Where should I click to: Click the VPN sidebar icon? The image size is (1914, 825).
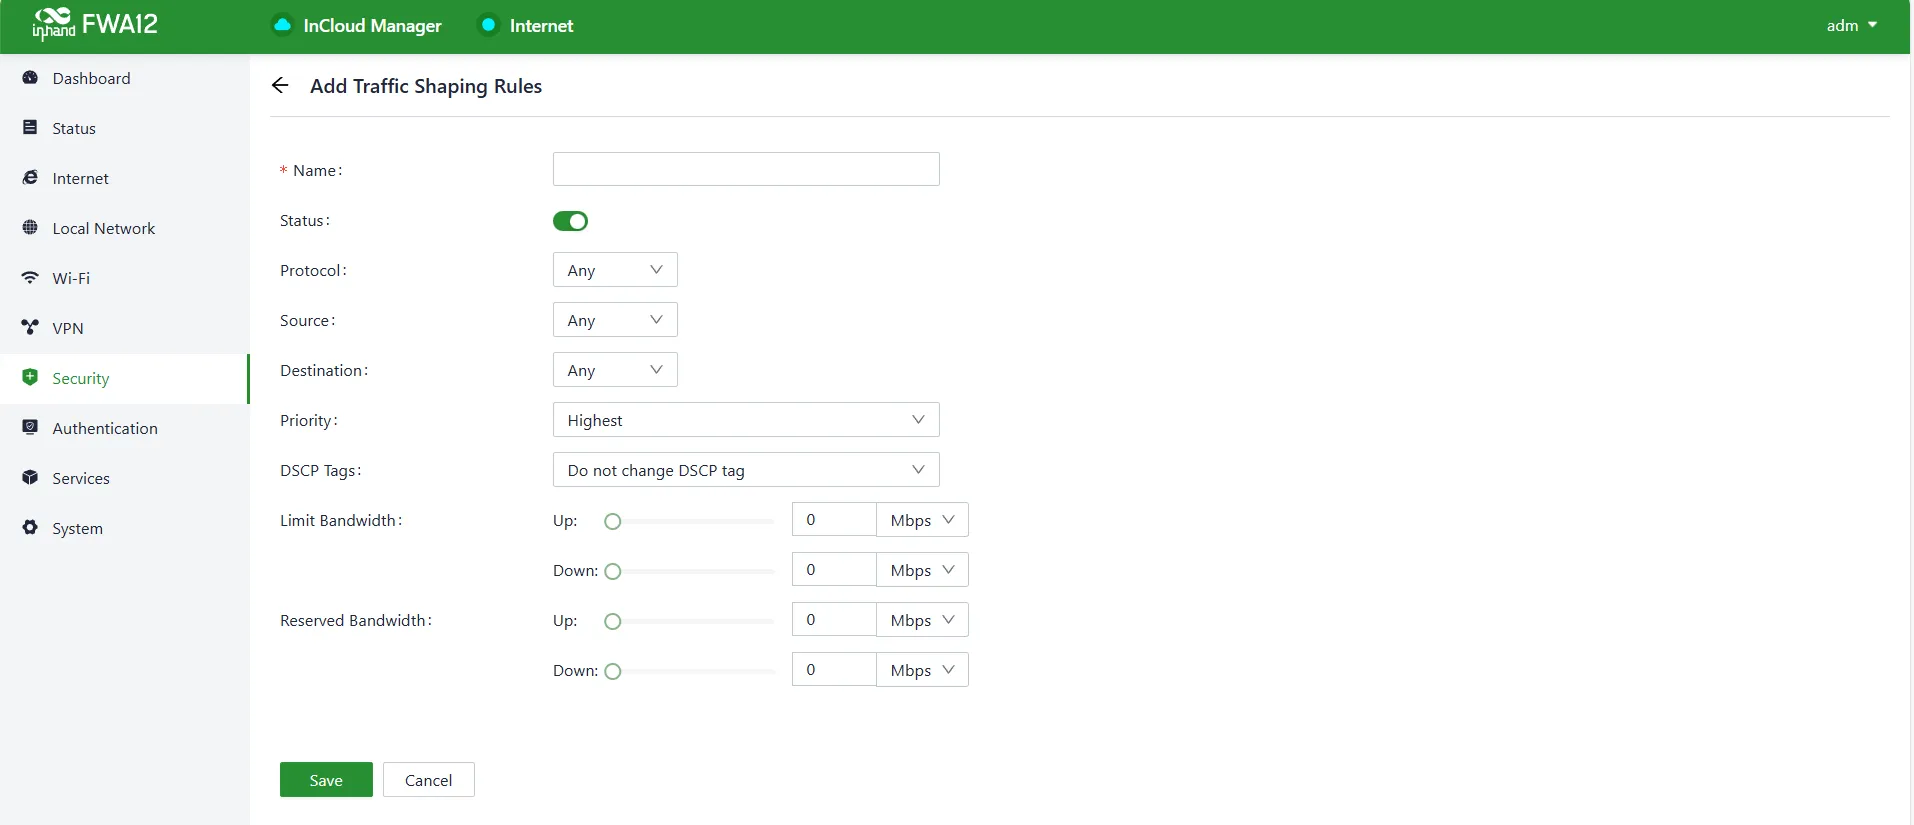[30, 328]
